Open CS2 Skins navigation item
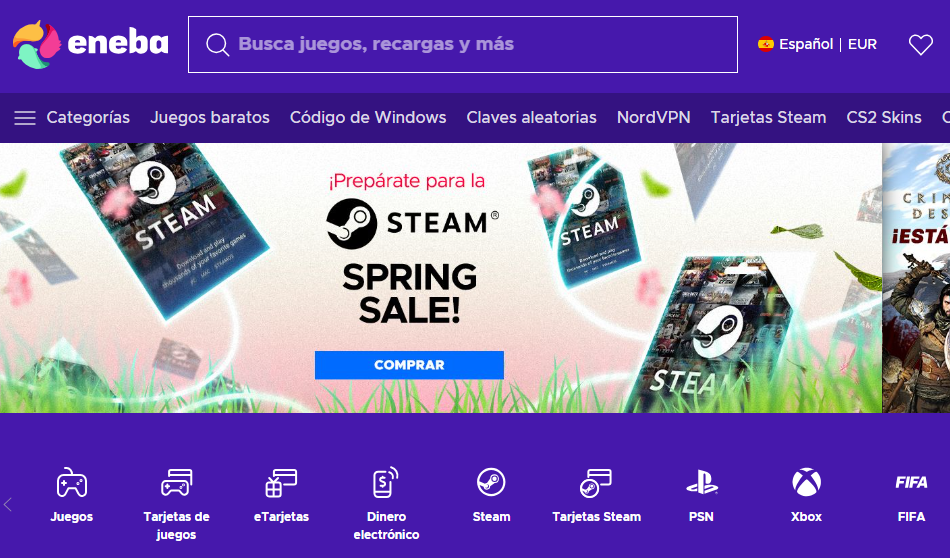This screenshot has height=558, width=950. (884, 118)
